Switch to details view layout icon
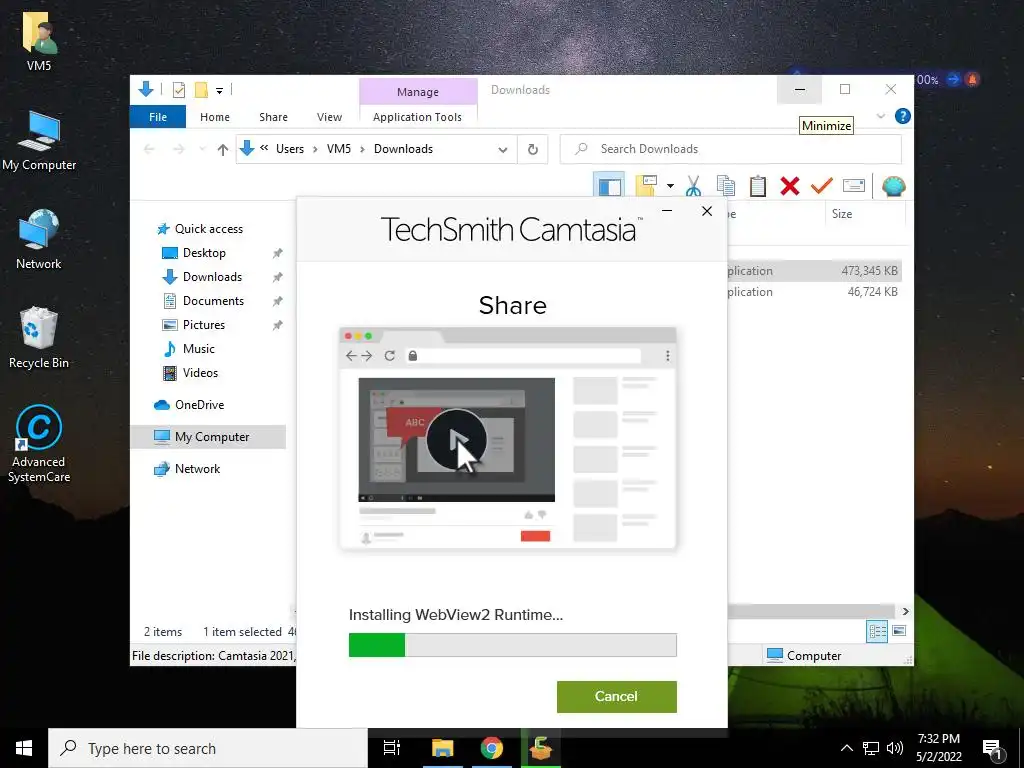Viewport: 1024px width, 768px height. coord(877,631)
